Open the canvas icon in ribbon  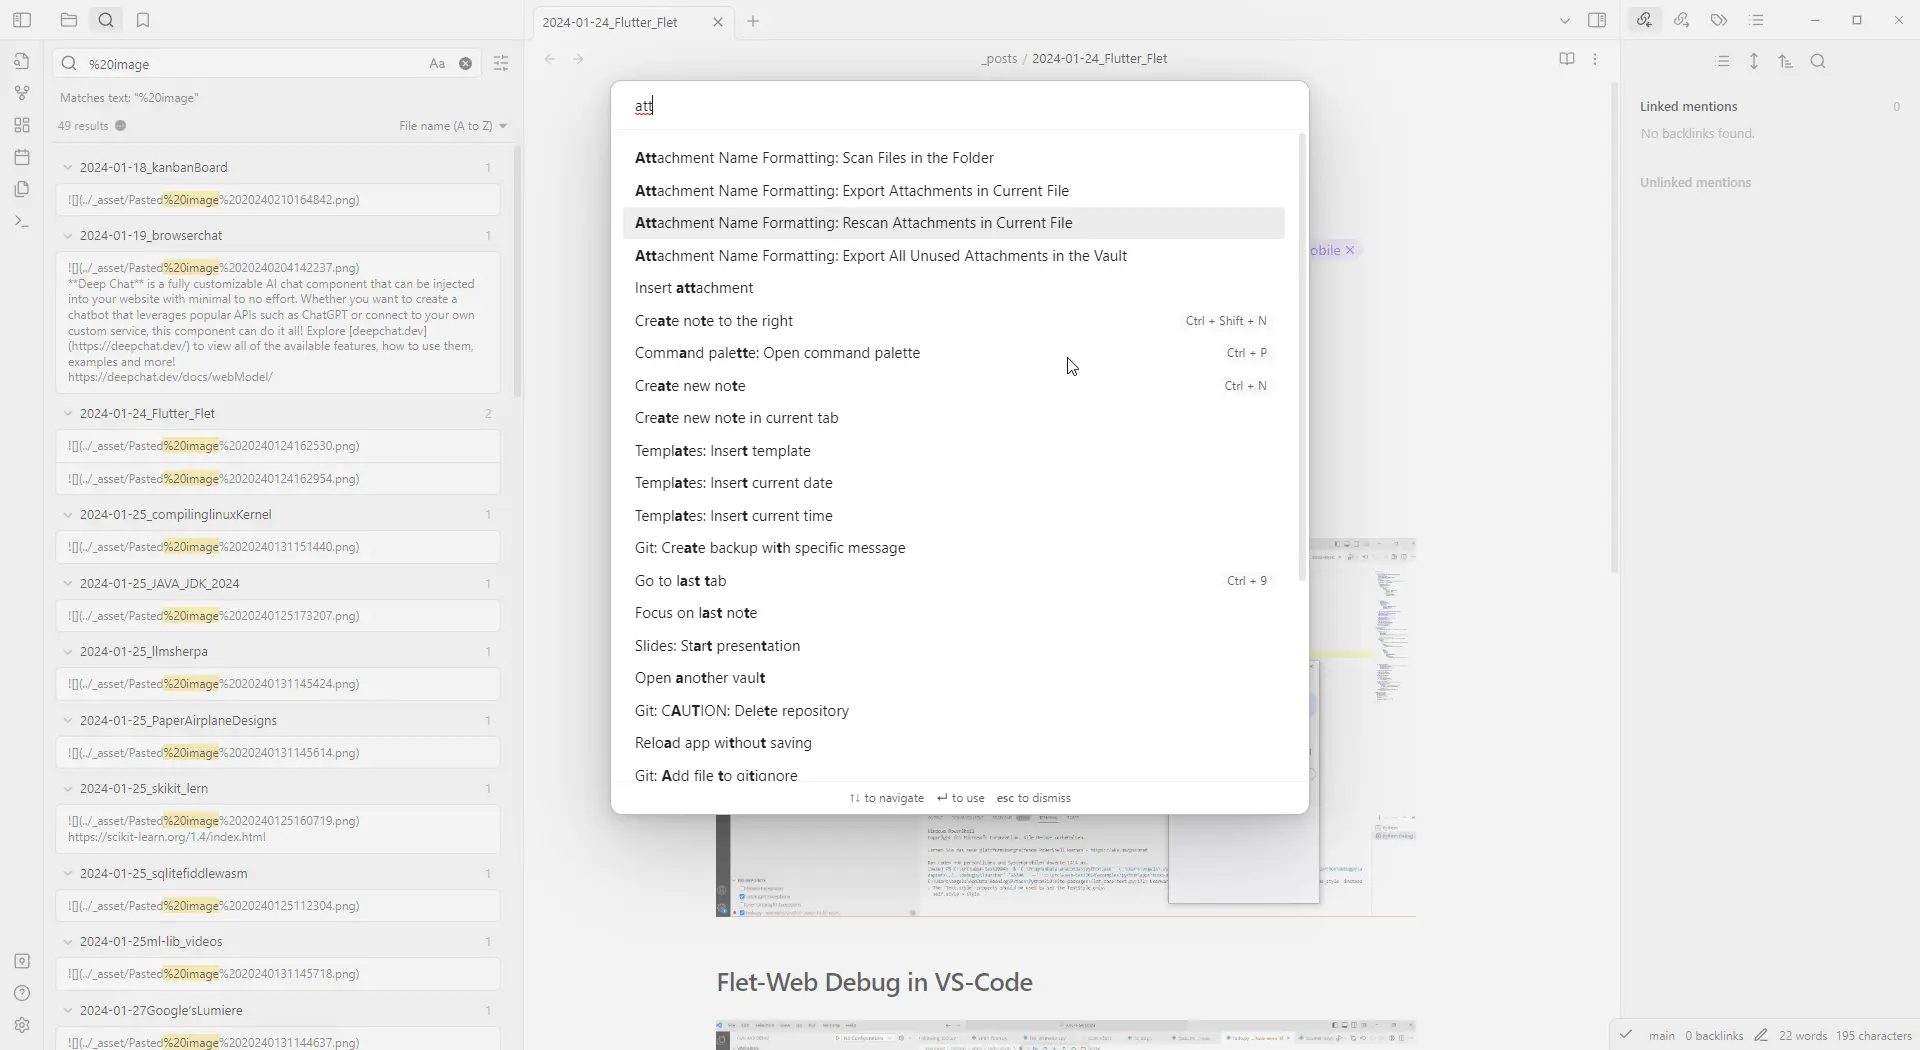click(x=22, y=125)
